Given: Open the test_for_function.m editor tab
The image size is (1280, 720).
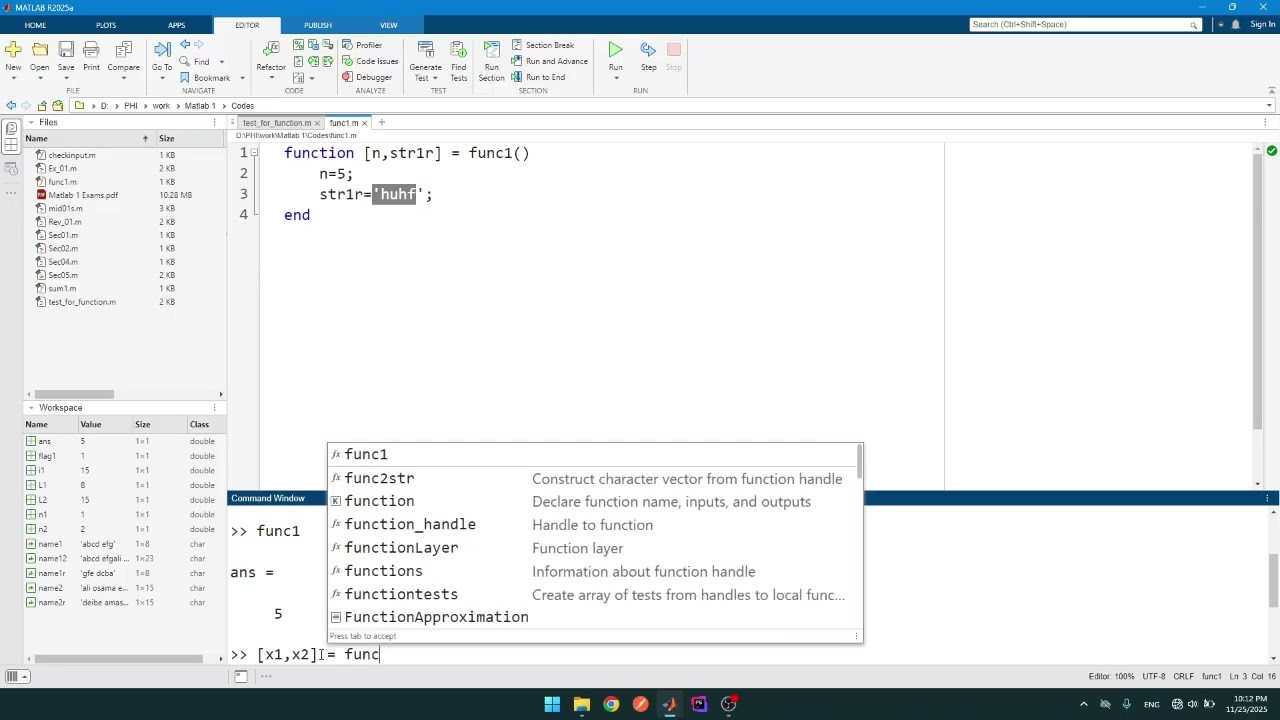Looking at the screenshot, I should click(x=276, y=123).
